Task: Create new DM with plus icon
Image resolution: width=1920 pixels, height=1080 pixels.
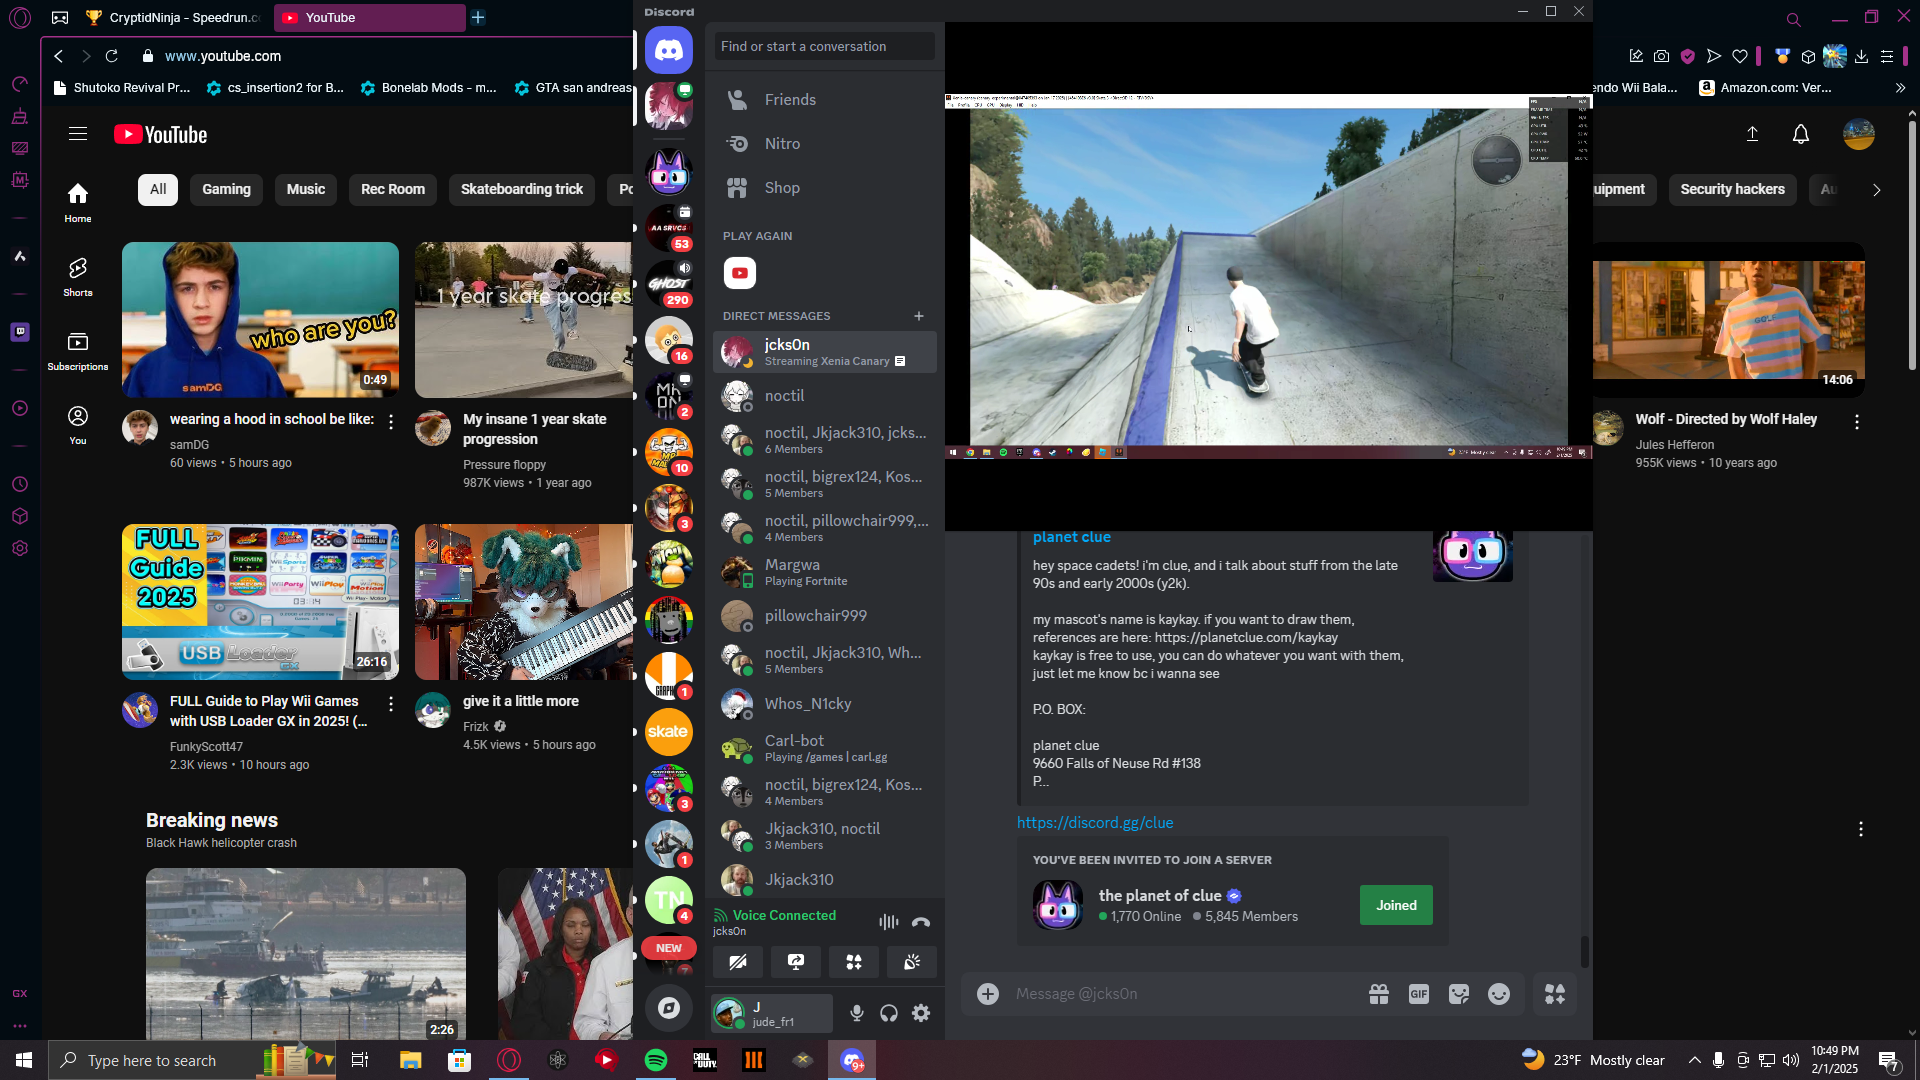Action: (x=918, y=316)
